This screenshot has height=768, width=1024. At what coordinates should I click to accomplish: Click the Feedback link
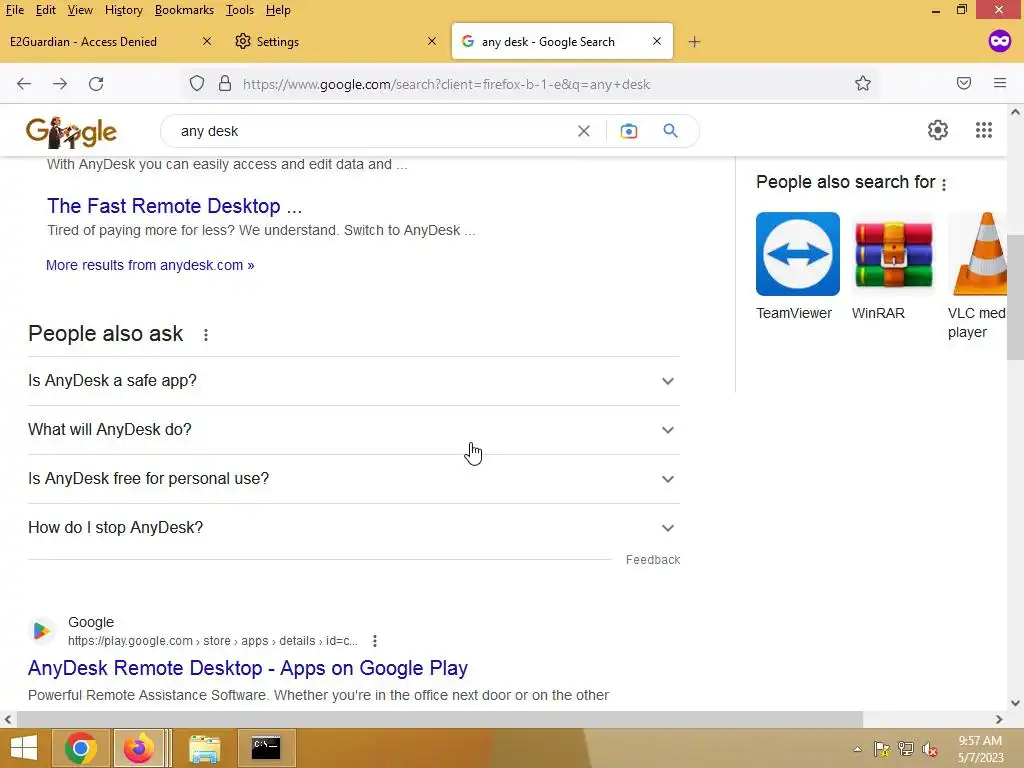point(653,560)
